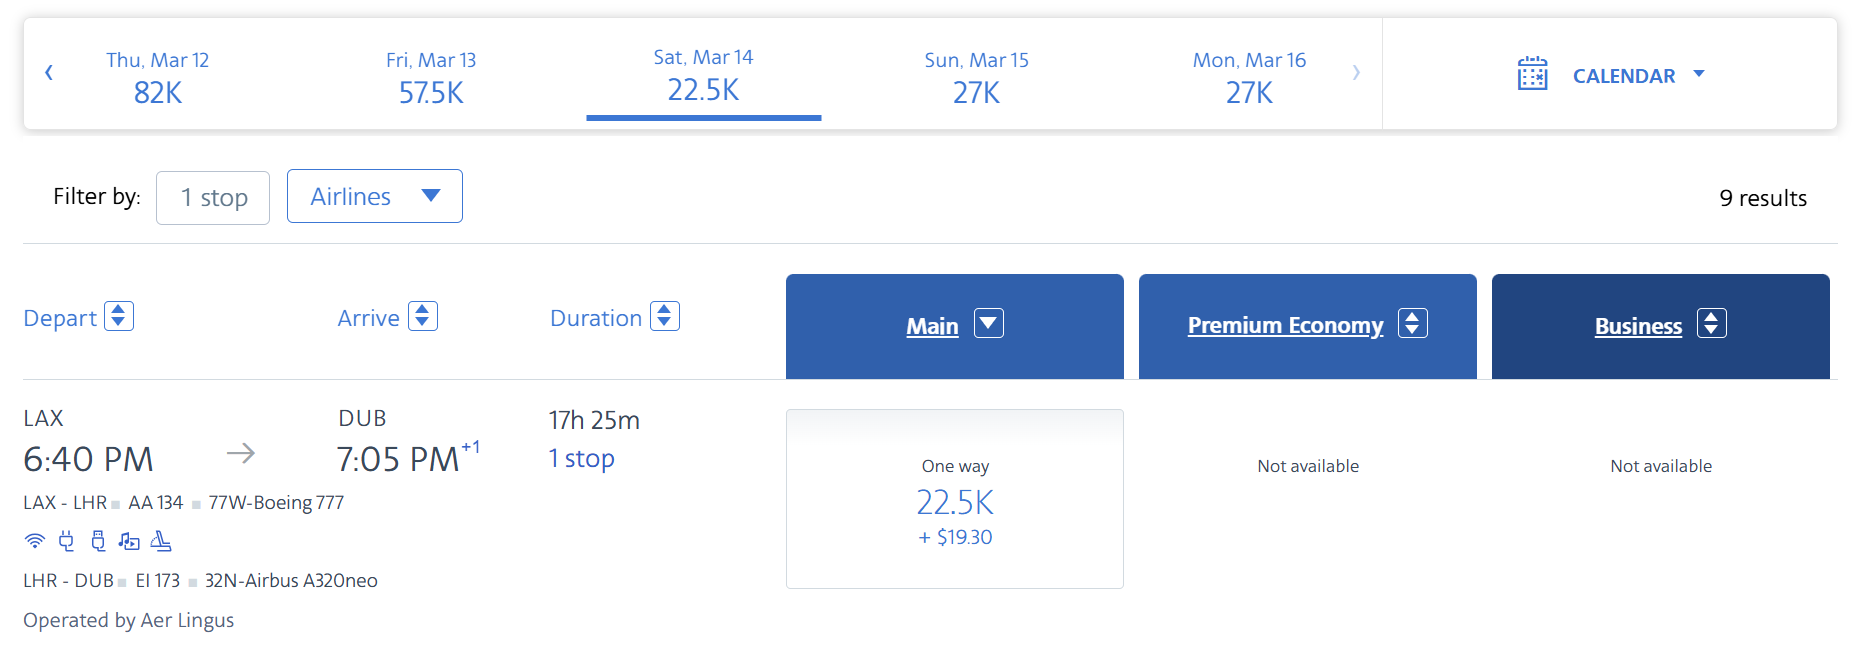Image resolution: width=1854 pixels, height=646 pixels.
Task: Sort flights by duration
Action: pos(665,316)
